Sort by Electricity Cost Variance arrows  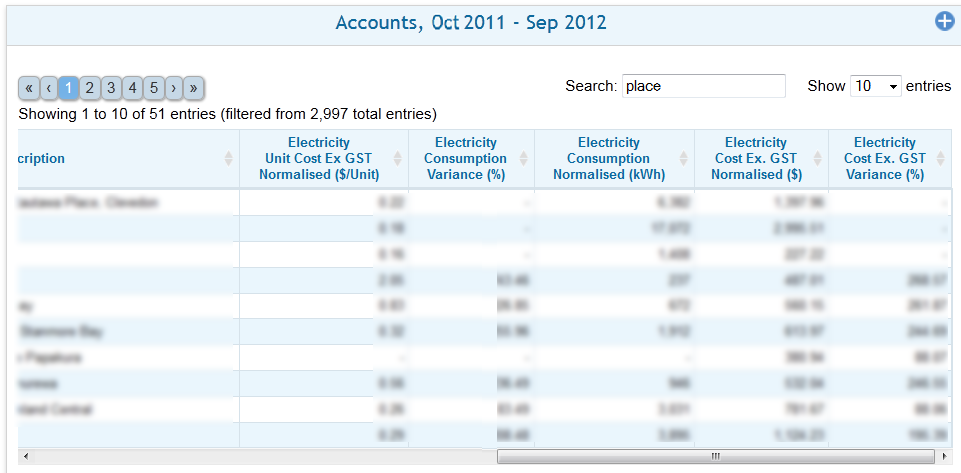point(941,159)
